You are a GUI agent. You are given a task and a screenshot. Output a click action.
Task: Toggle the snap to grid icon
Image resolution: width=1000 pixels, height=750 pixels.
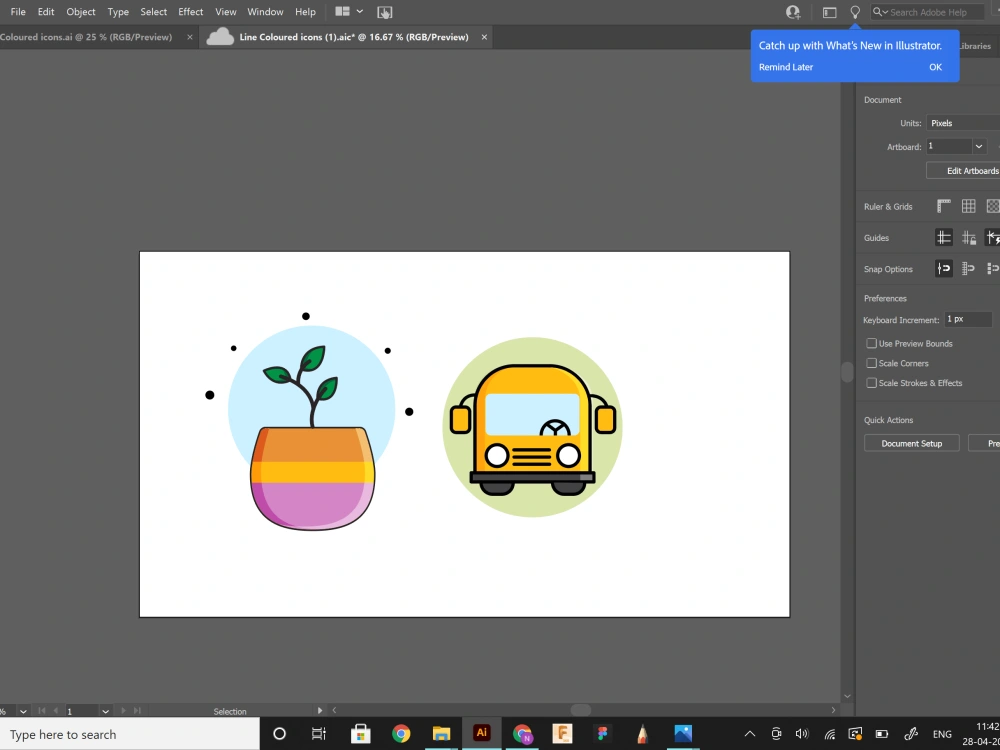(x=969, y=268)
